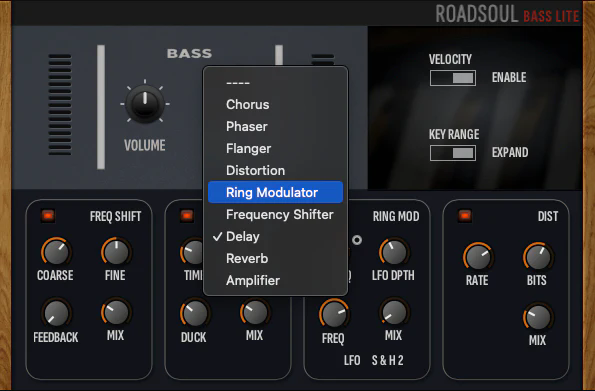The height and width of the screenshot is (391, 595).
Task: Select Amplifier from the effect list
Action: point(275,281)
